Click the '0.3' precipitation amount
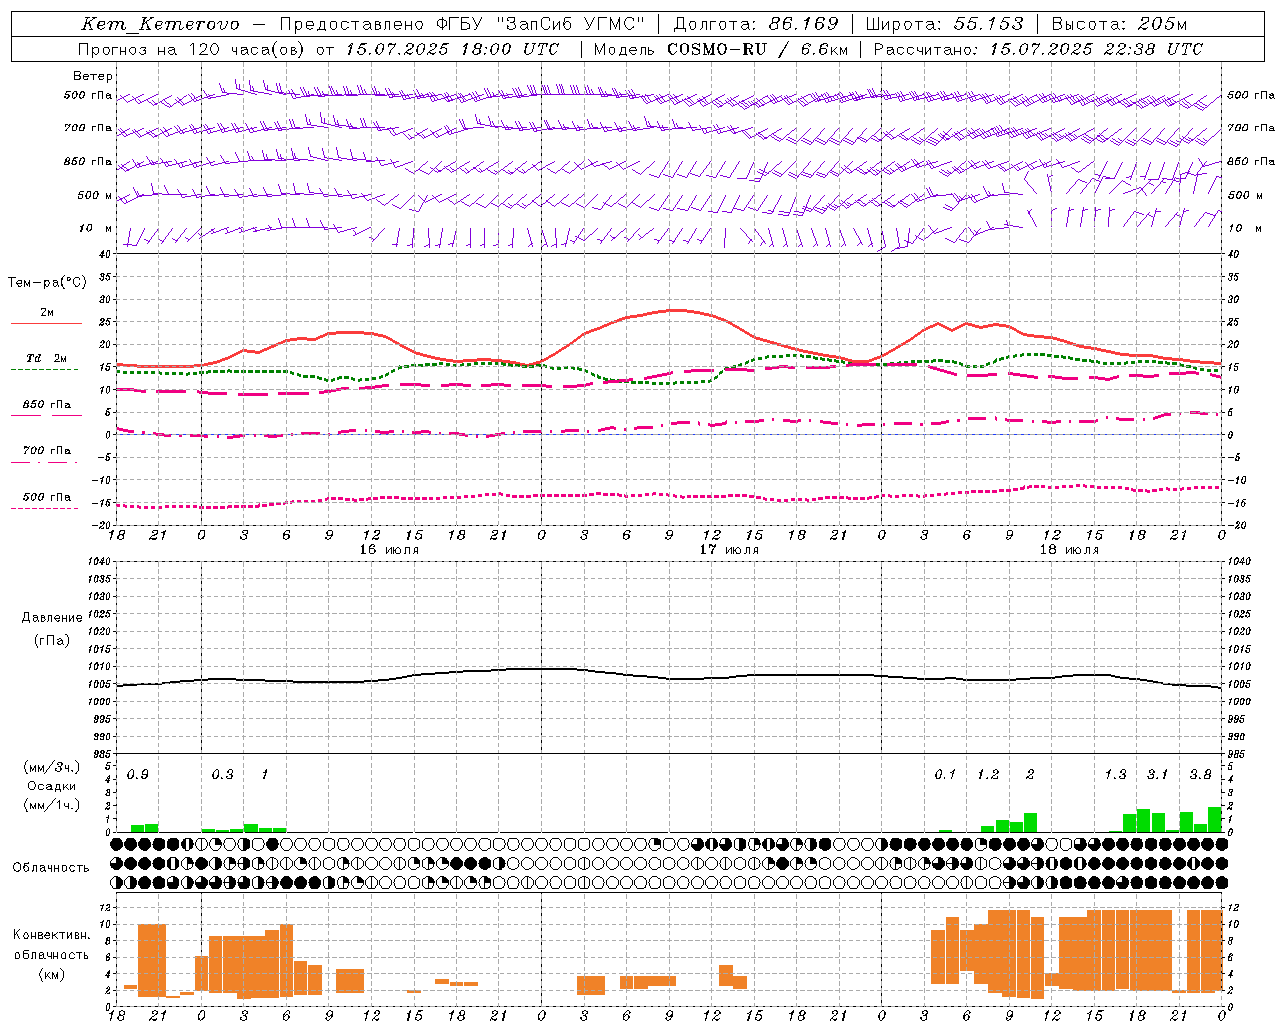1280x1024 pixels. tap(222, 775)
